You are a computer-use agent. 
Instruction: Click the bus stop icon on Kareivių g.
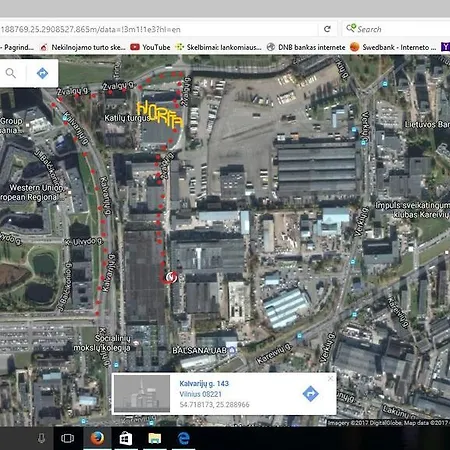click(299, 336)
